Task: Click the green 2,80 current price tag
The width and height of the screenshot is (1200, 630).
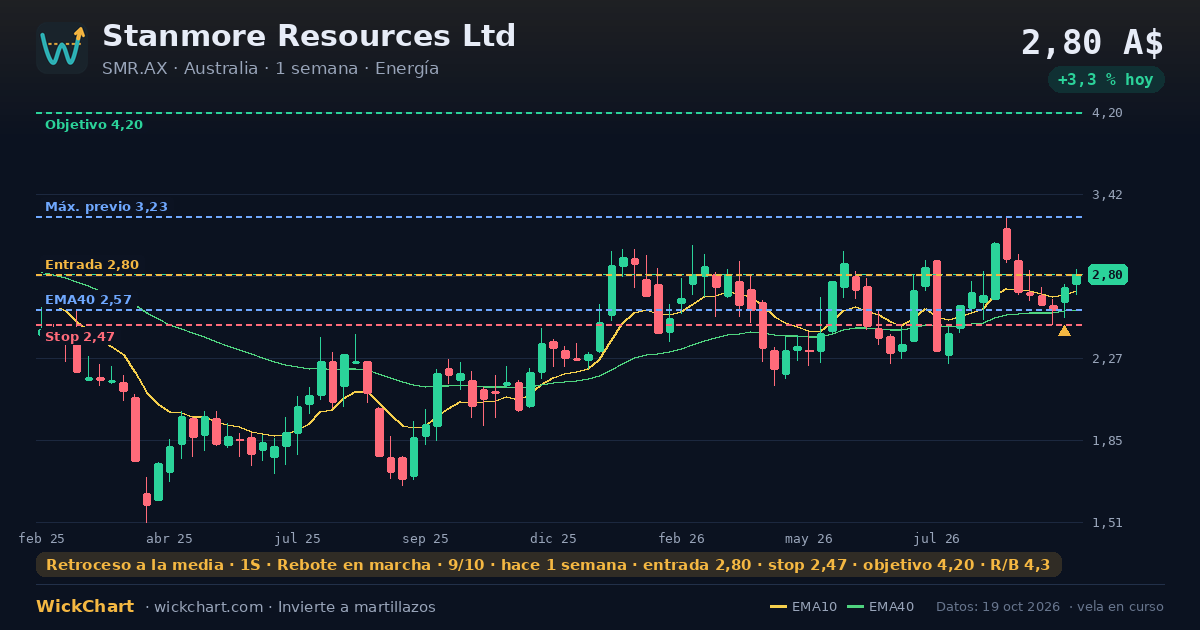Action: click(x=1107, y=274)
